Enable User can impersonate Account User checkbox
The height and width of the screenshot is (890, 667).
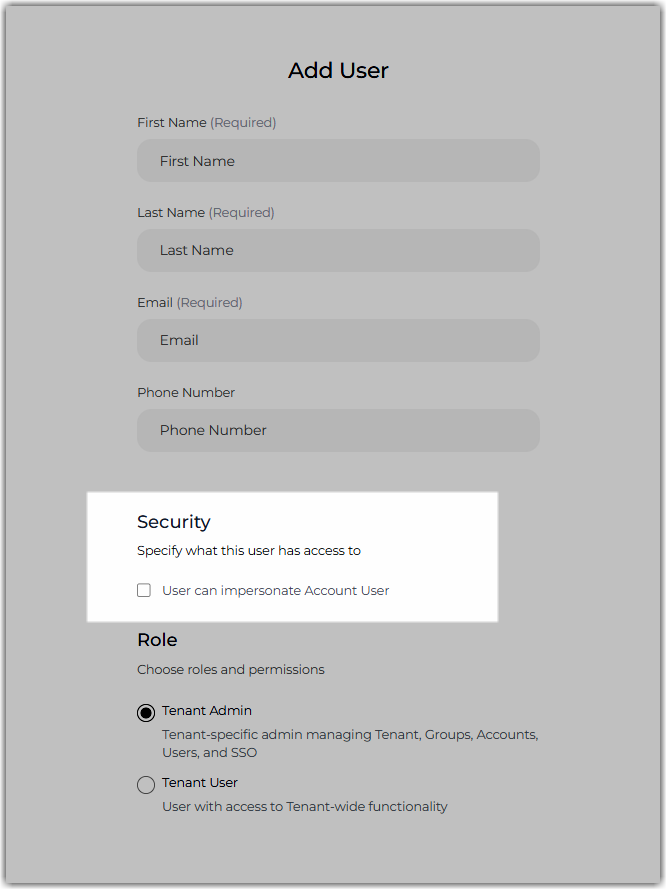(144, 590)
